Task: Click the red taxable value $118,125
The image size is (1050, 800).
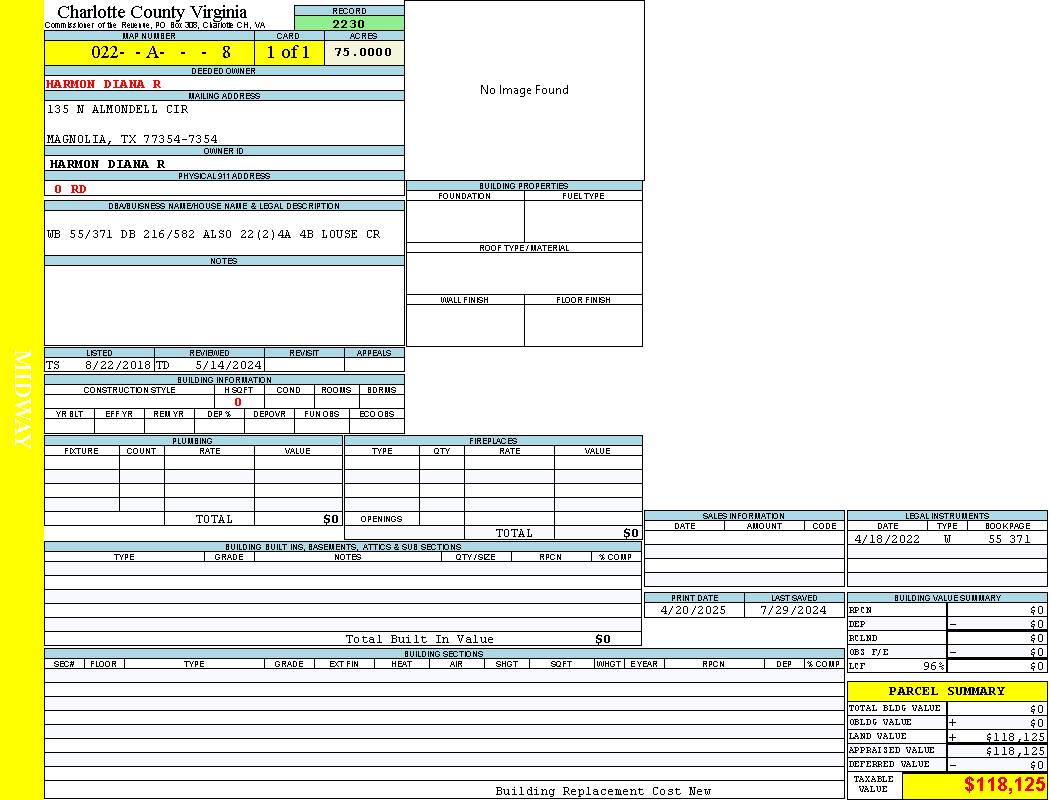Action: point(1004,785)
